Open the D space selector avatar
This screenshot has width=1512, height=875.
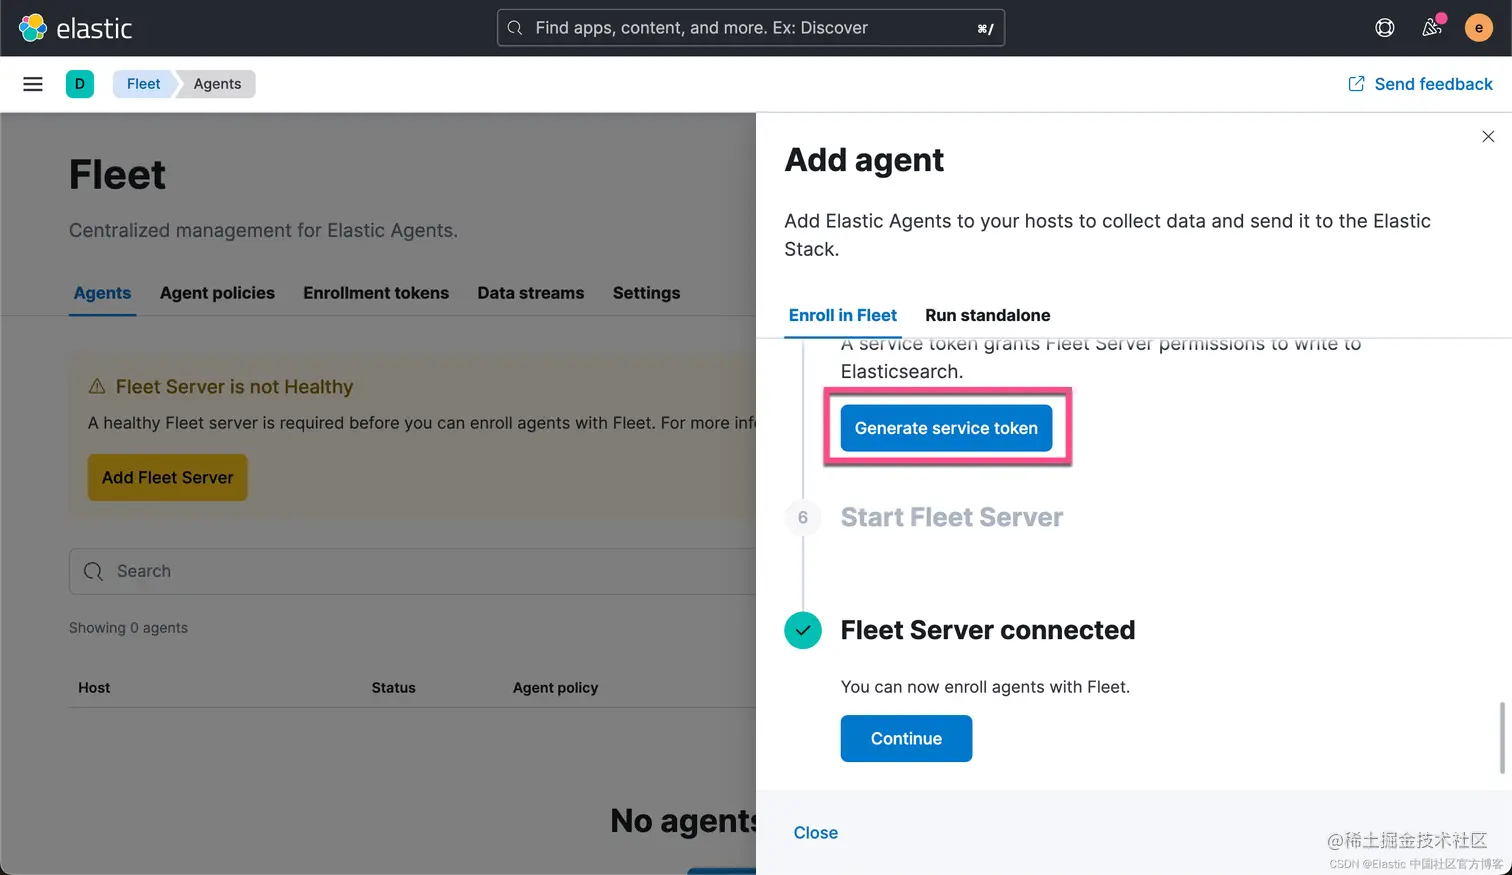80,84
